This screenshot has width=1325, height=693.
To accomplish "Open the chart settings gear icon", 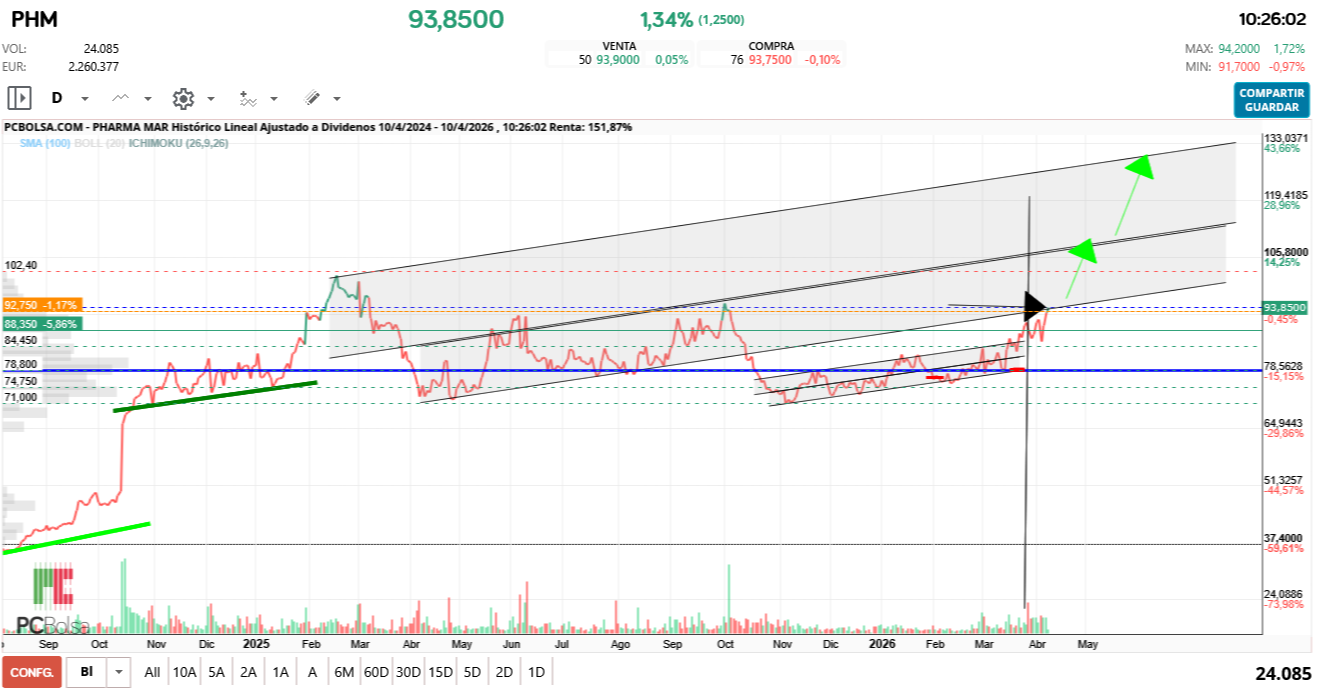I will 183,98.
